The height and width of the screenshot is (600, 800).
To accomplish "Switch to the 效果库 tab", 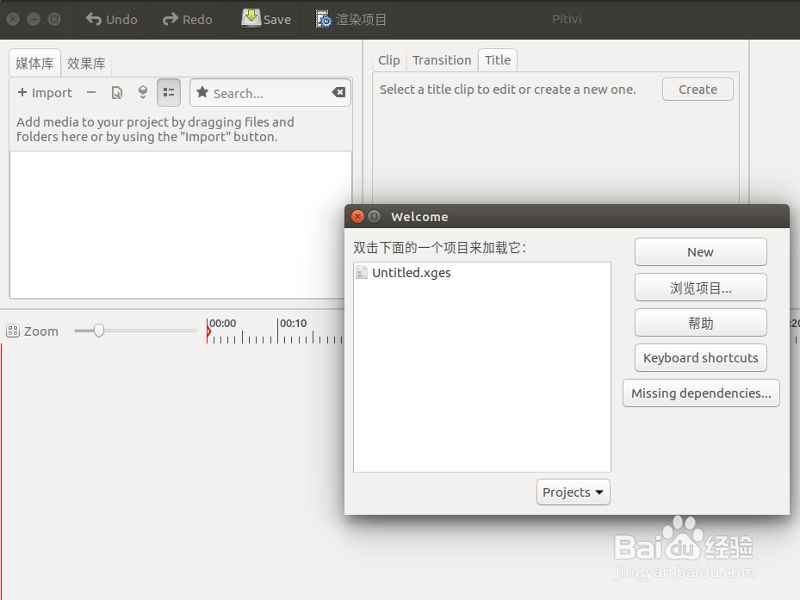I will coord(86,63).
